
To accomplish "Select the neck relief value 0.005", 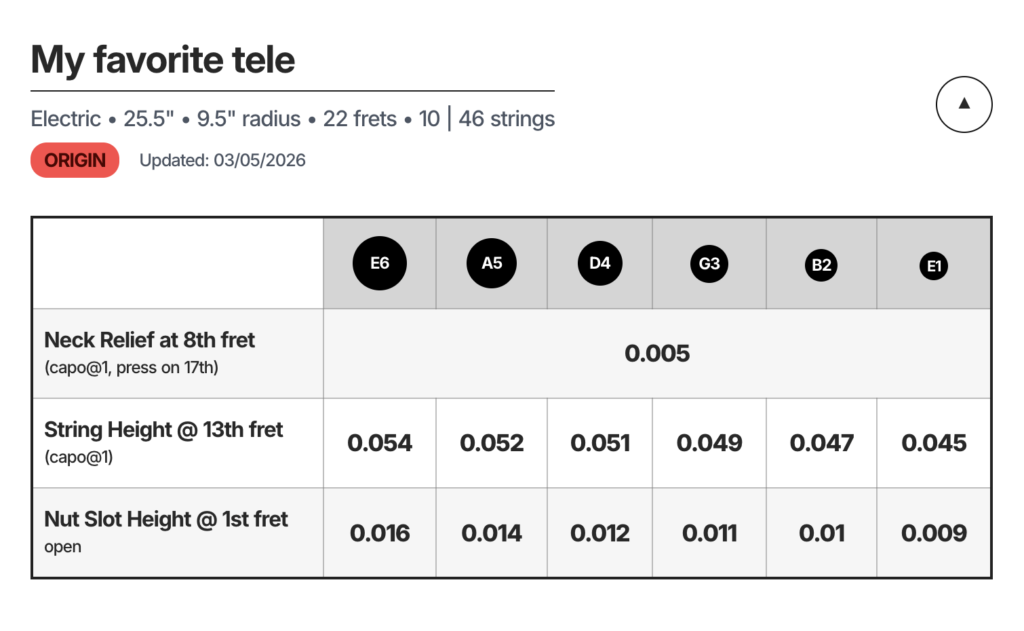I will (x=657, y=353).
